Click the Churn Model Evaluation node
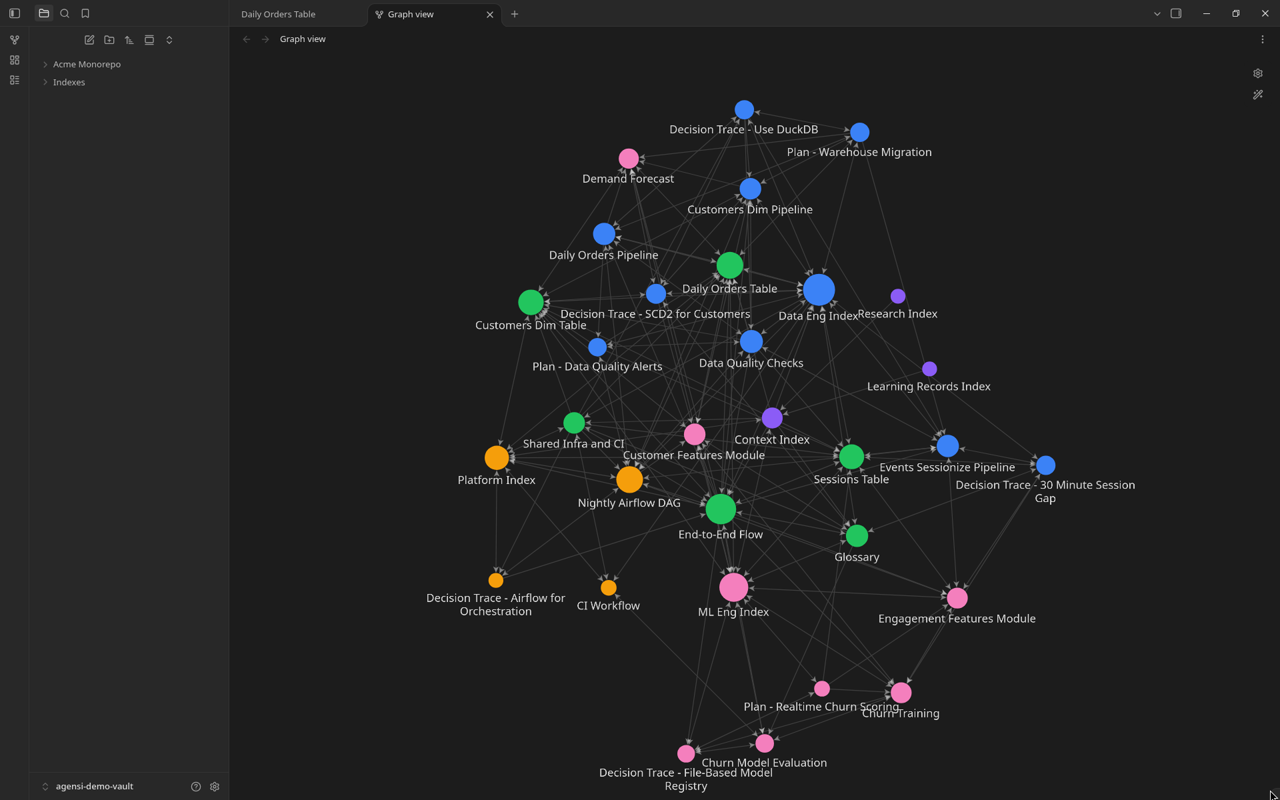Screen dimensions: 1280x800 pyautogui.click(x=765, y=743)
